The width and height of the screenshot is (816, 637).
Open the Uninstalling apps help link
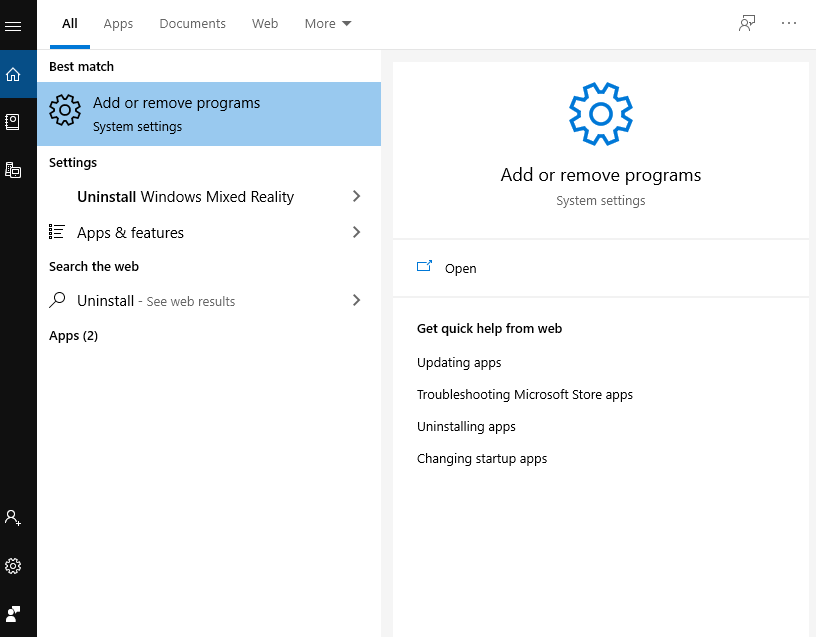(x=466, y=427)
